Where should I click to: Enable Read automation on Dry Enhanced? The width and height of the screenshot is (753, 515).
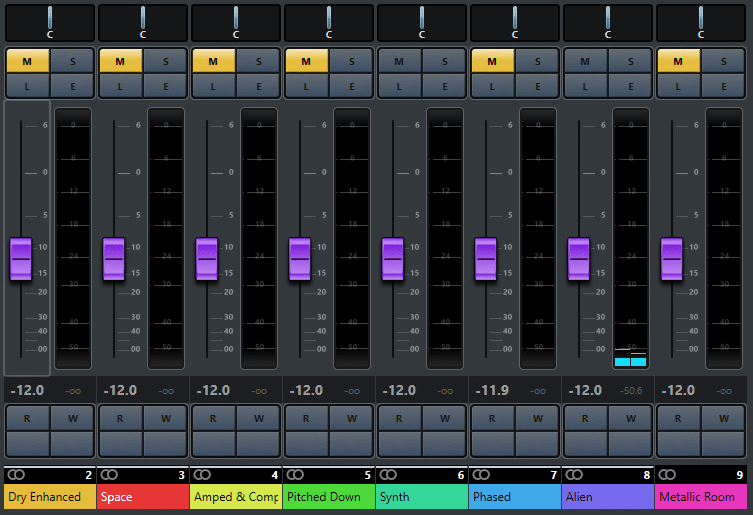coord(27,418)
